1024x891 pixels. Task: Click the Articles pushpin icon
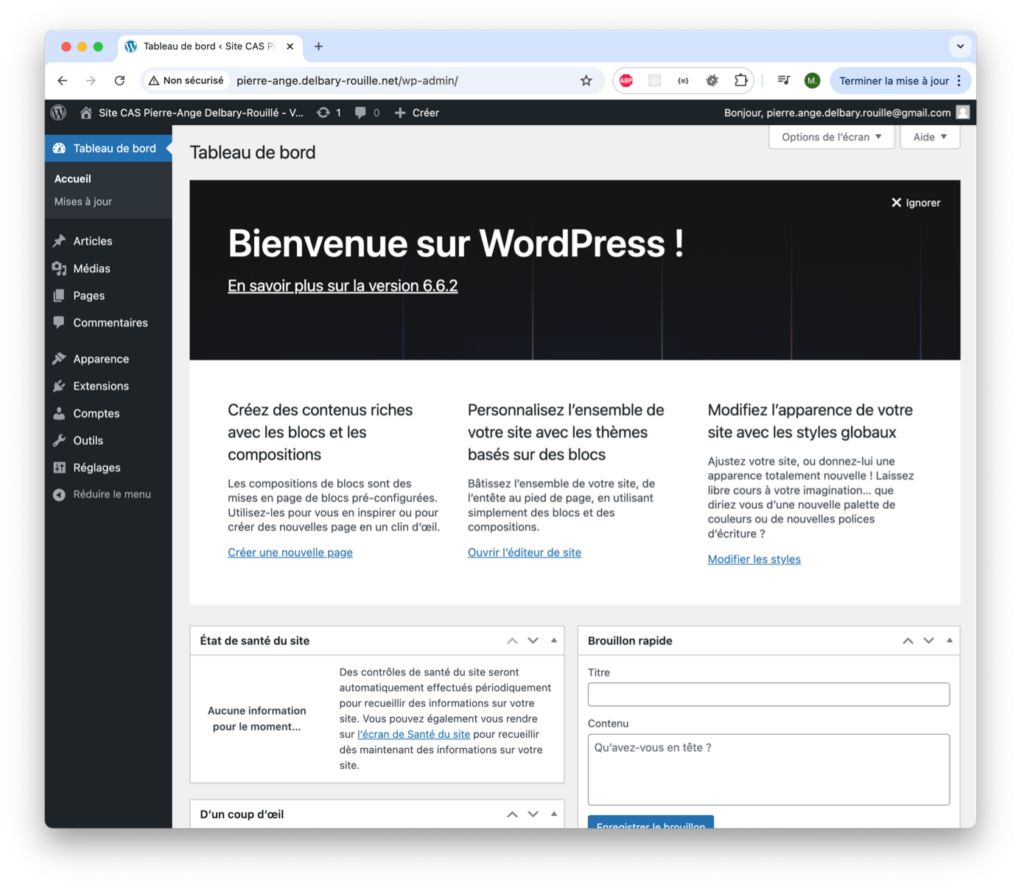coord(59,241)
